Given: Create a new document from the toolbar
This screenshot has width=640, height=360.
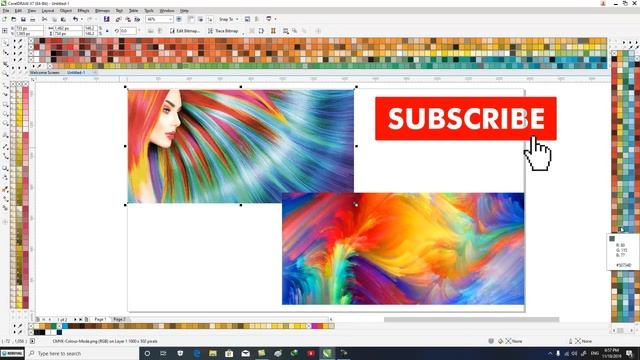Looking at the screenshot, I should click(4, 19).
